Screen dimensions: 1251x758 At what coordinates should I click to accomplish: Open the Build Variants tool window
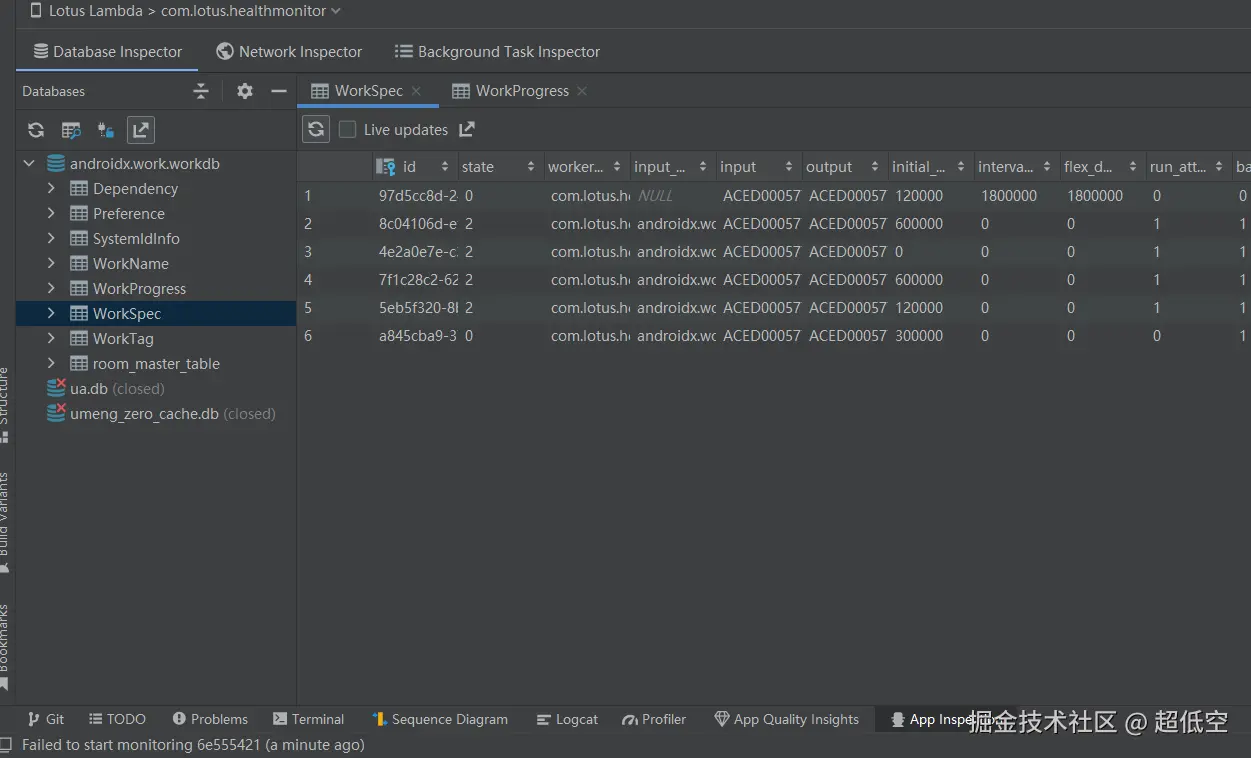pyautogui.click(x=5, y=522)
